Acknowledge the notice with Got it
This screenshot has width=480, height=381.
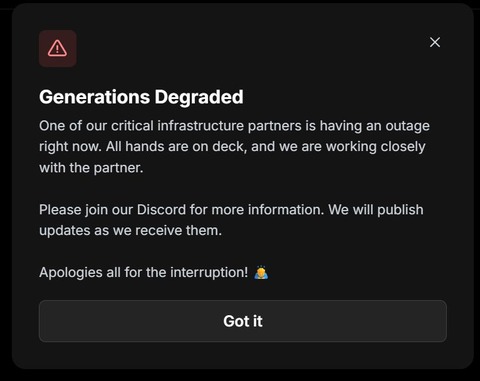[243, 321]
